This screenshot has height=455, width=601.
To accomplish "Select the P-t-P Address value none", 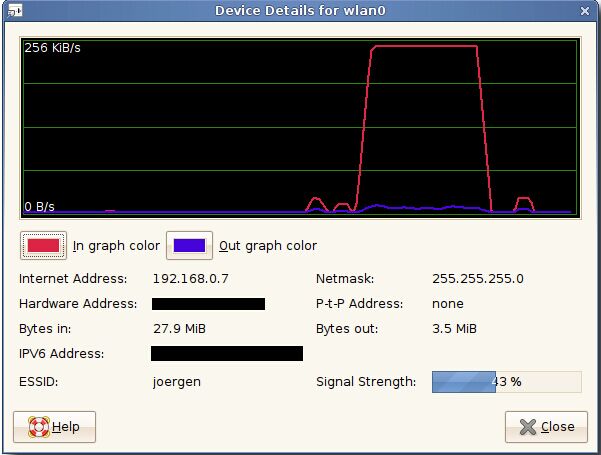I will click(x=448, y=304).
